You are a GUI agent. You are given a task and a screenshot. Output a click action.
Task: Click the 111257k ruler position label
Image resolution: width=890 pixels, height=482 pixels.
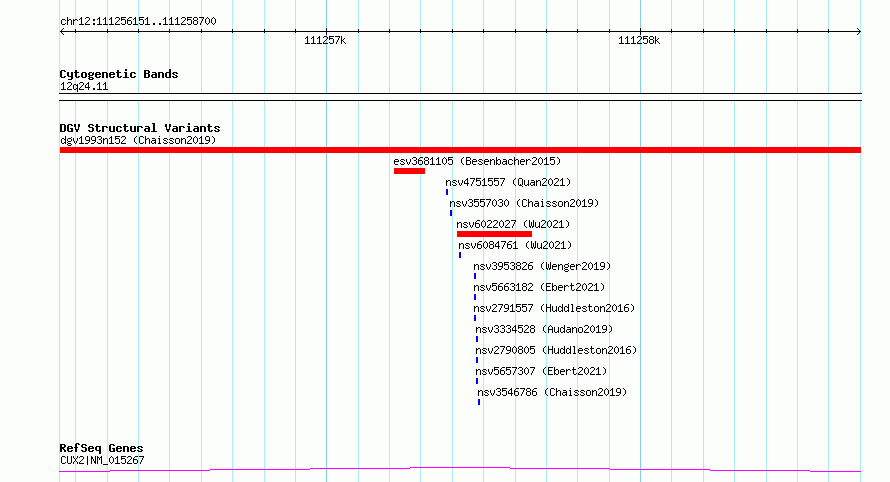click(325, 40)
